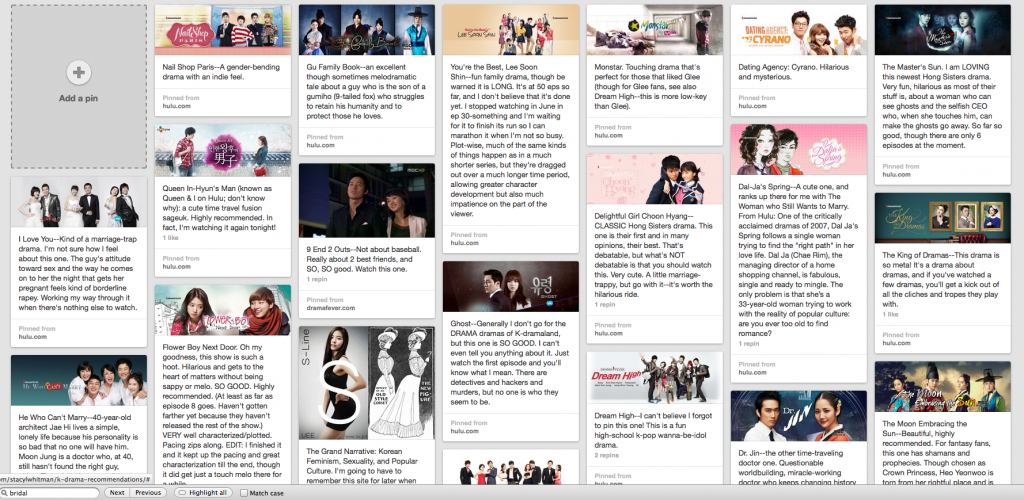Screen dimensions: 1024x500
Task: Click '1 repin' under Dal-Ja's Spring
Action: 749,343
